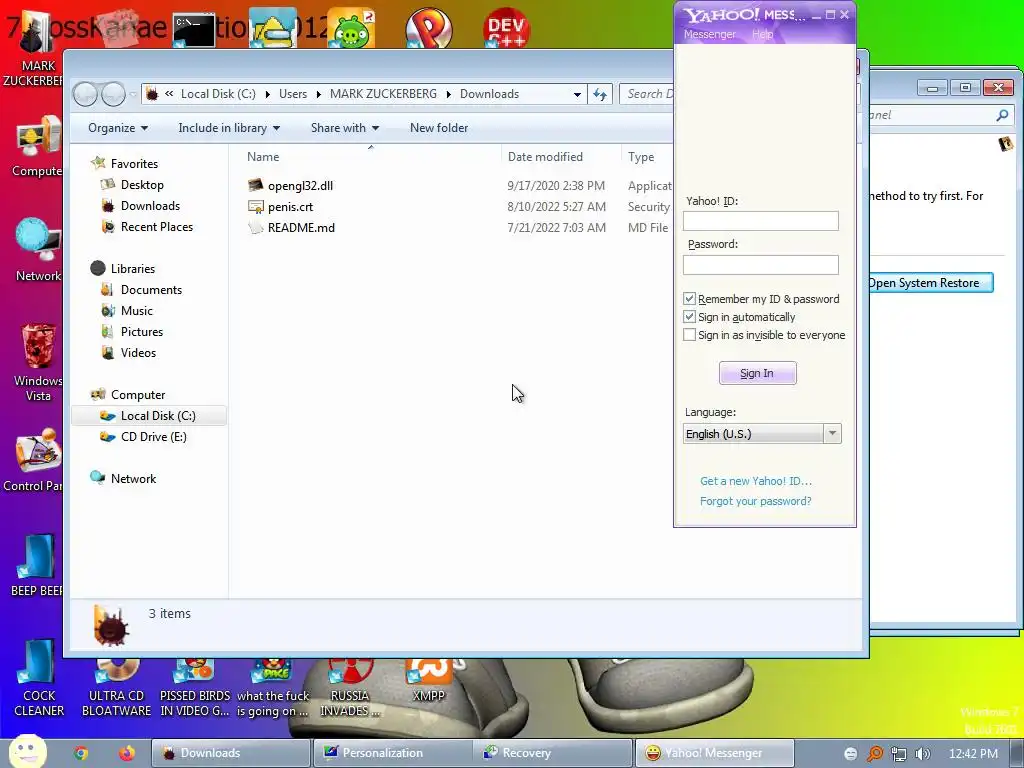Screen dimensions: 1024x768
Task: Click the New folder button
Action: (x=439, y=128)
